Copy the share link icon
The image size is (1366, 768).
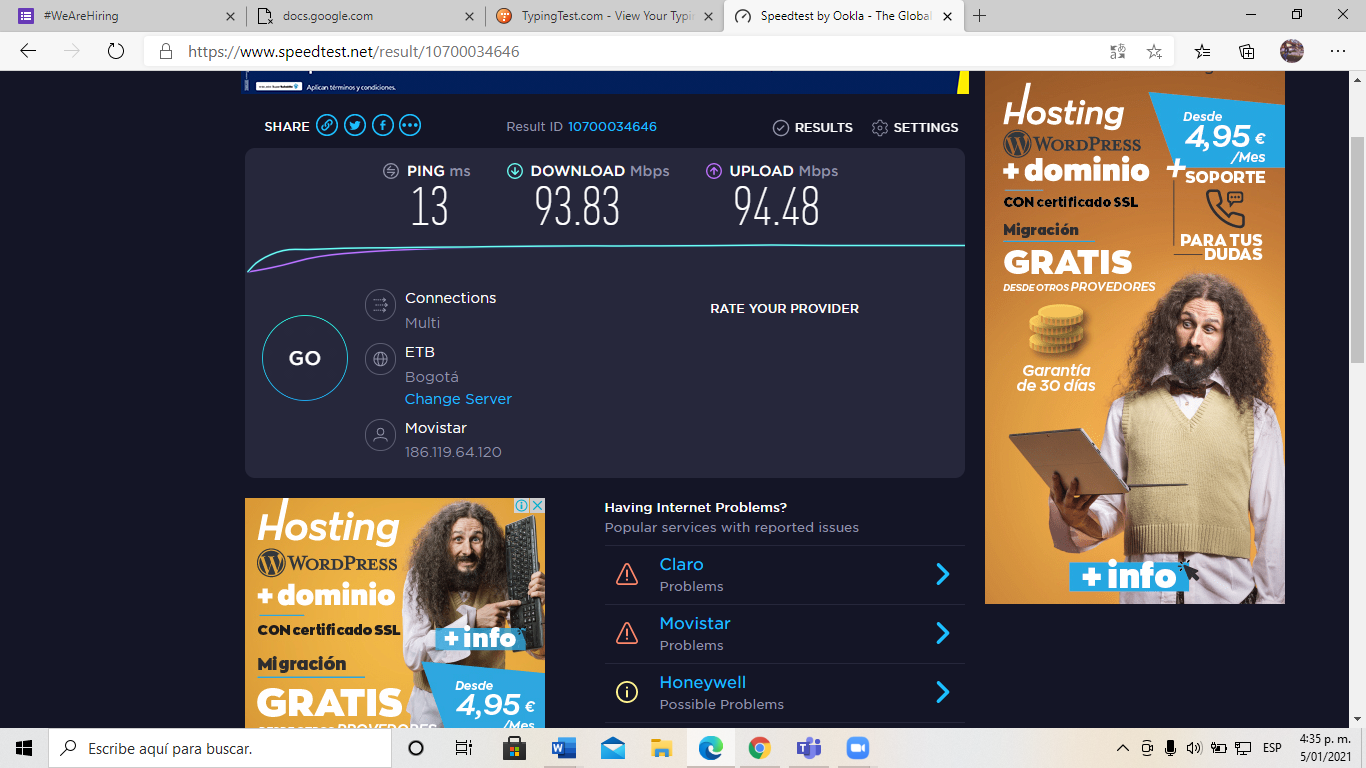[x=327, y=126]
